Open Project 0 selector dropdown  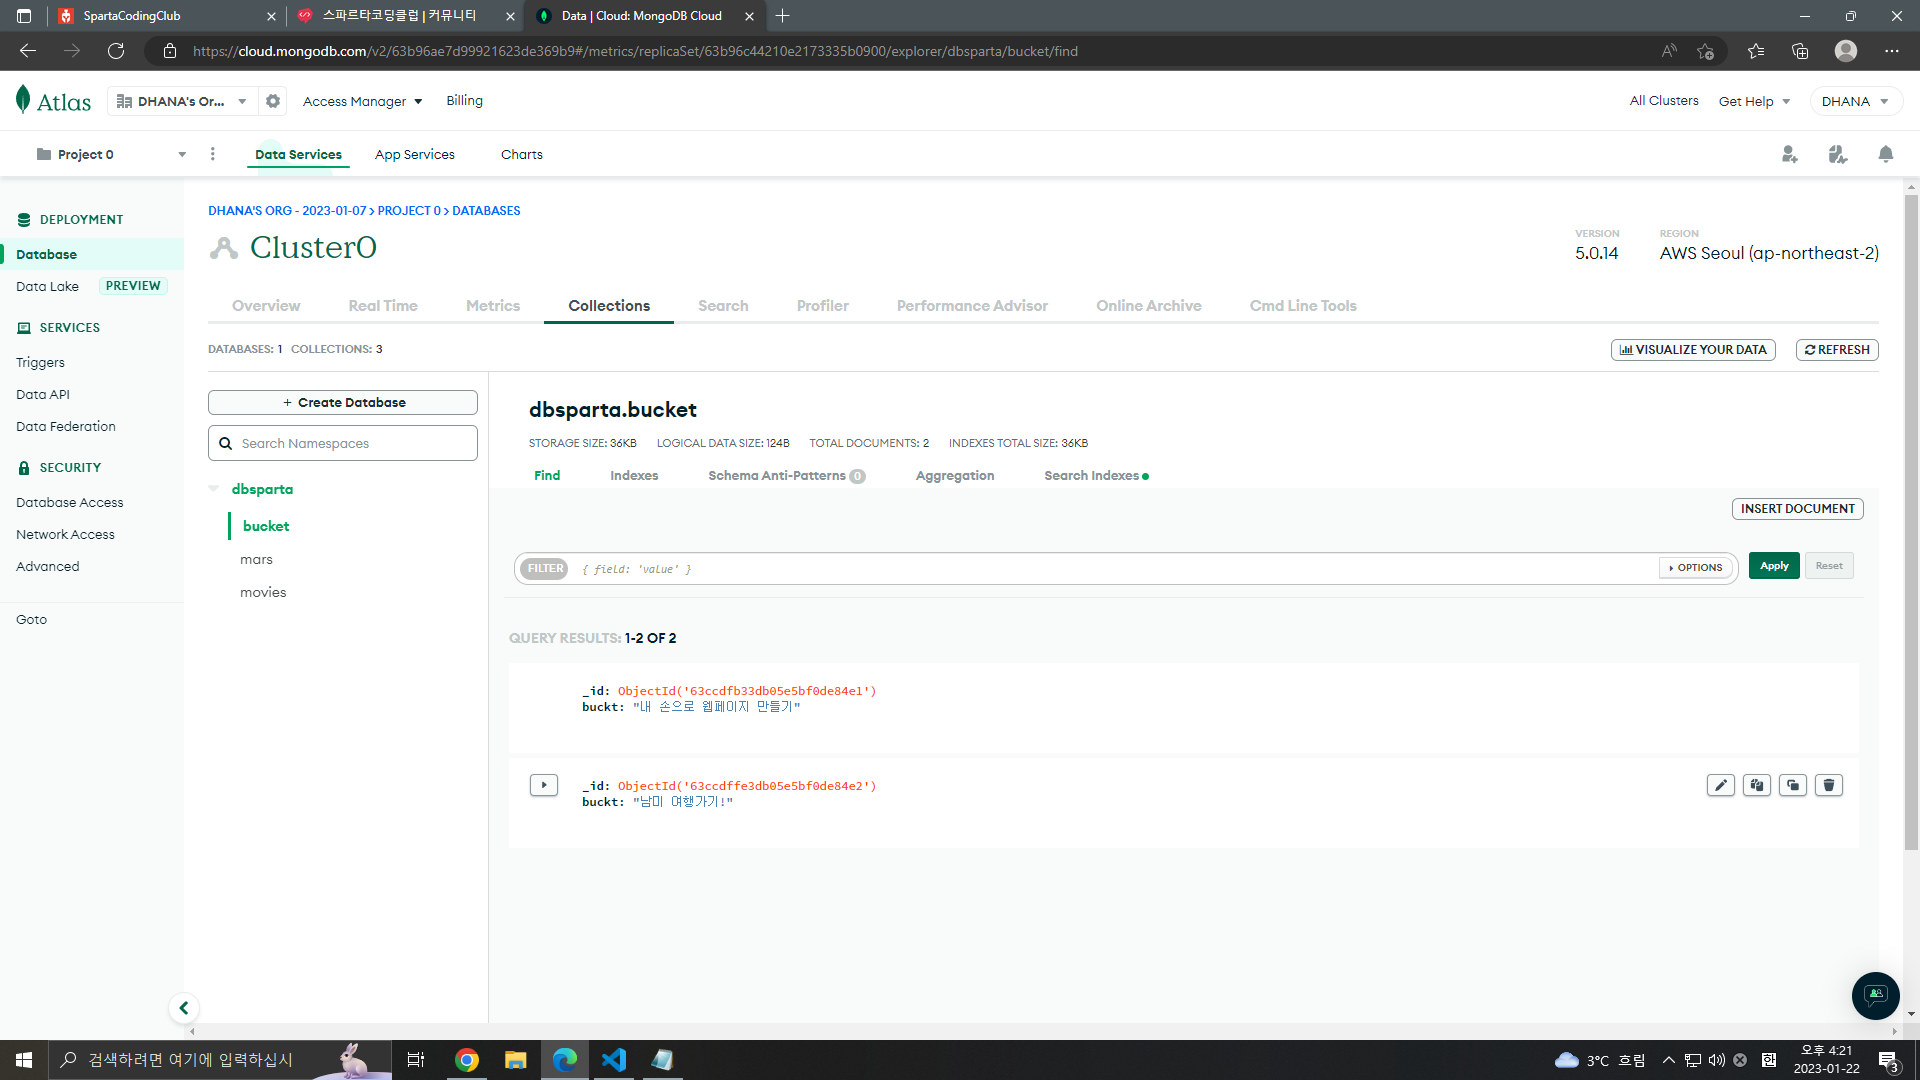tap(110, 154)
